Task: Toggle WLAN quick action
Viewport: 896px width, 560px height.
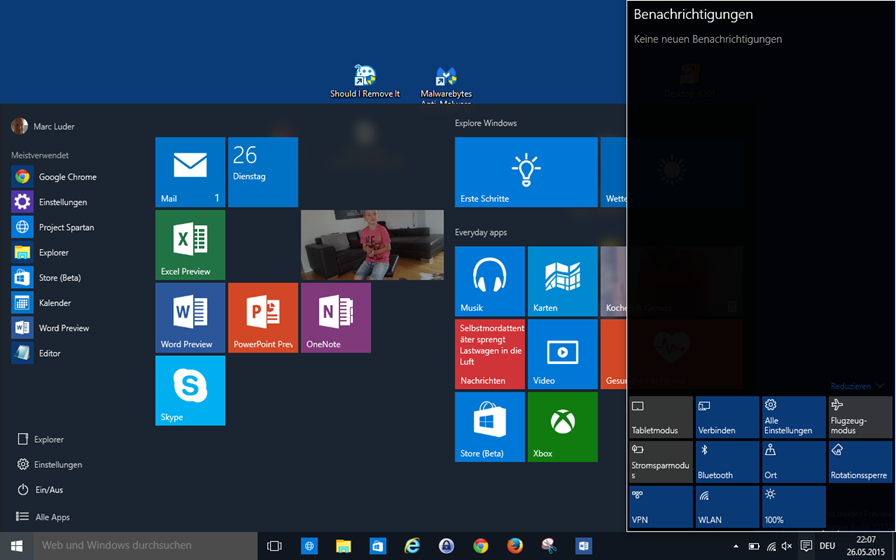Action: point(727,507)
